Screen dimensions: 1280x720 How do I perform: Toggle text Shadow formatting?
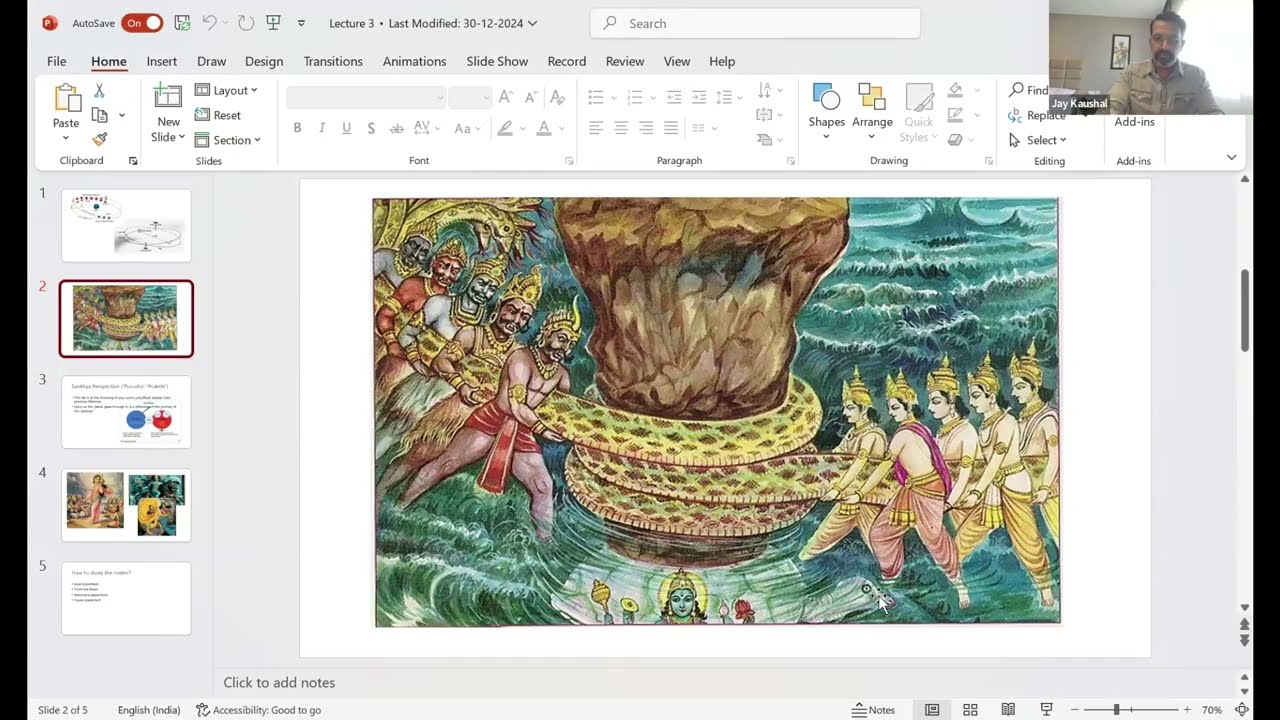(x=371, y=128)
